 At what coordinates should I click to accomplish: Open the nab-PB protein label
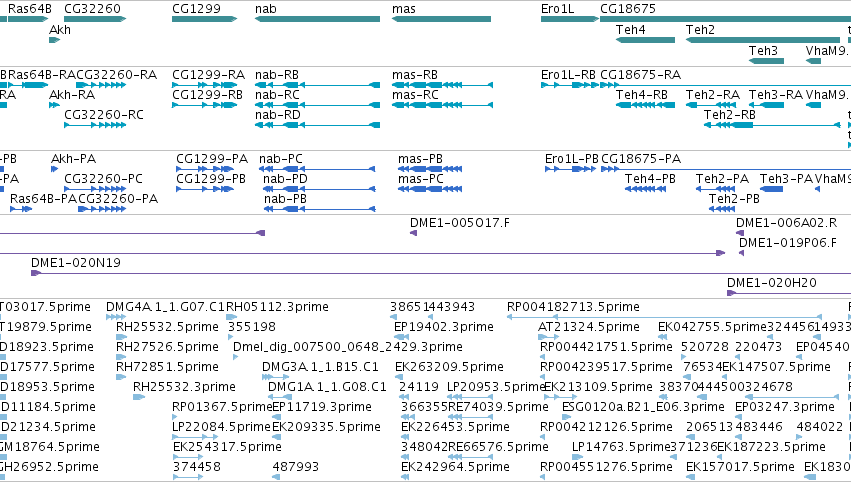coord(285,199)
